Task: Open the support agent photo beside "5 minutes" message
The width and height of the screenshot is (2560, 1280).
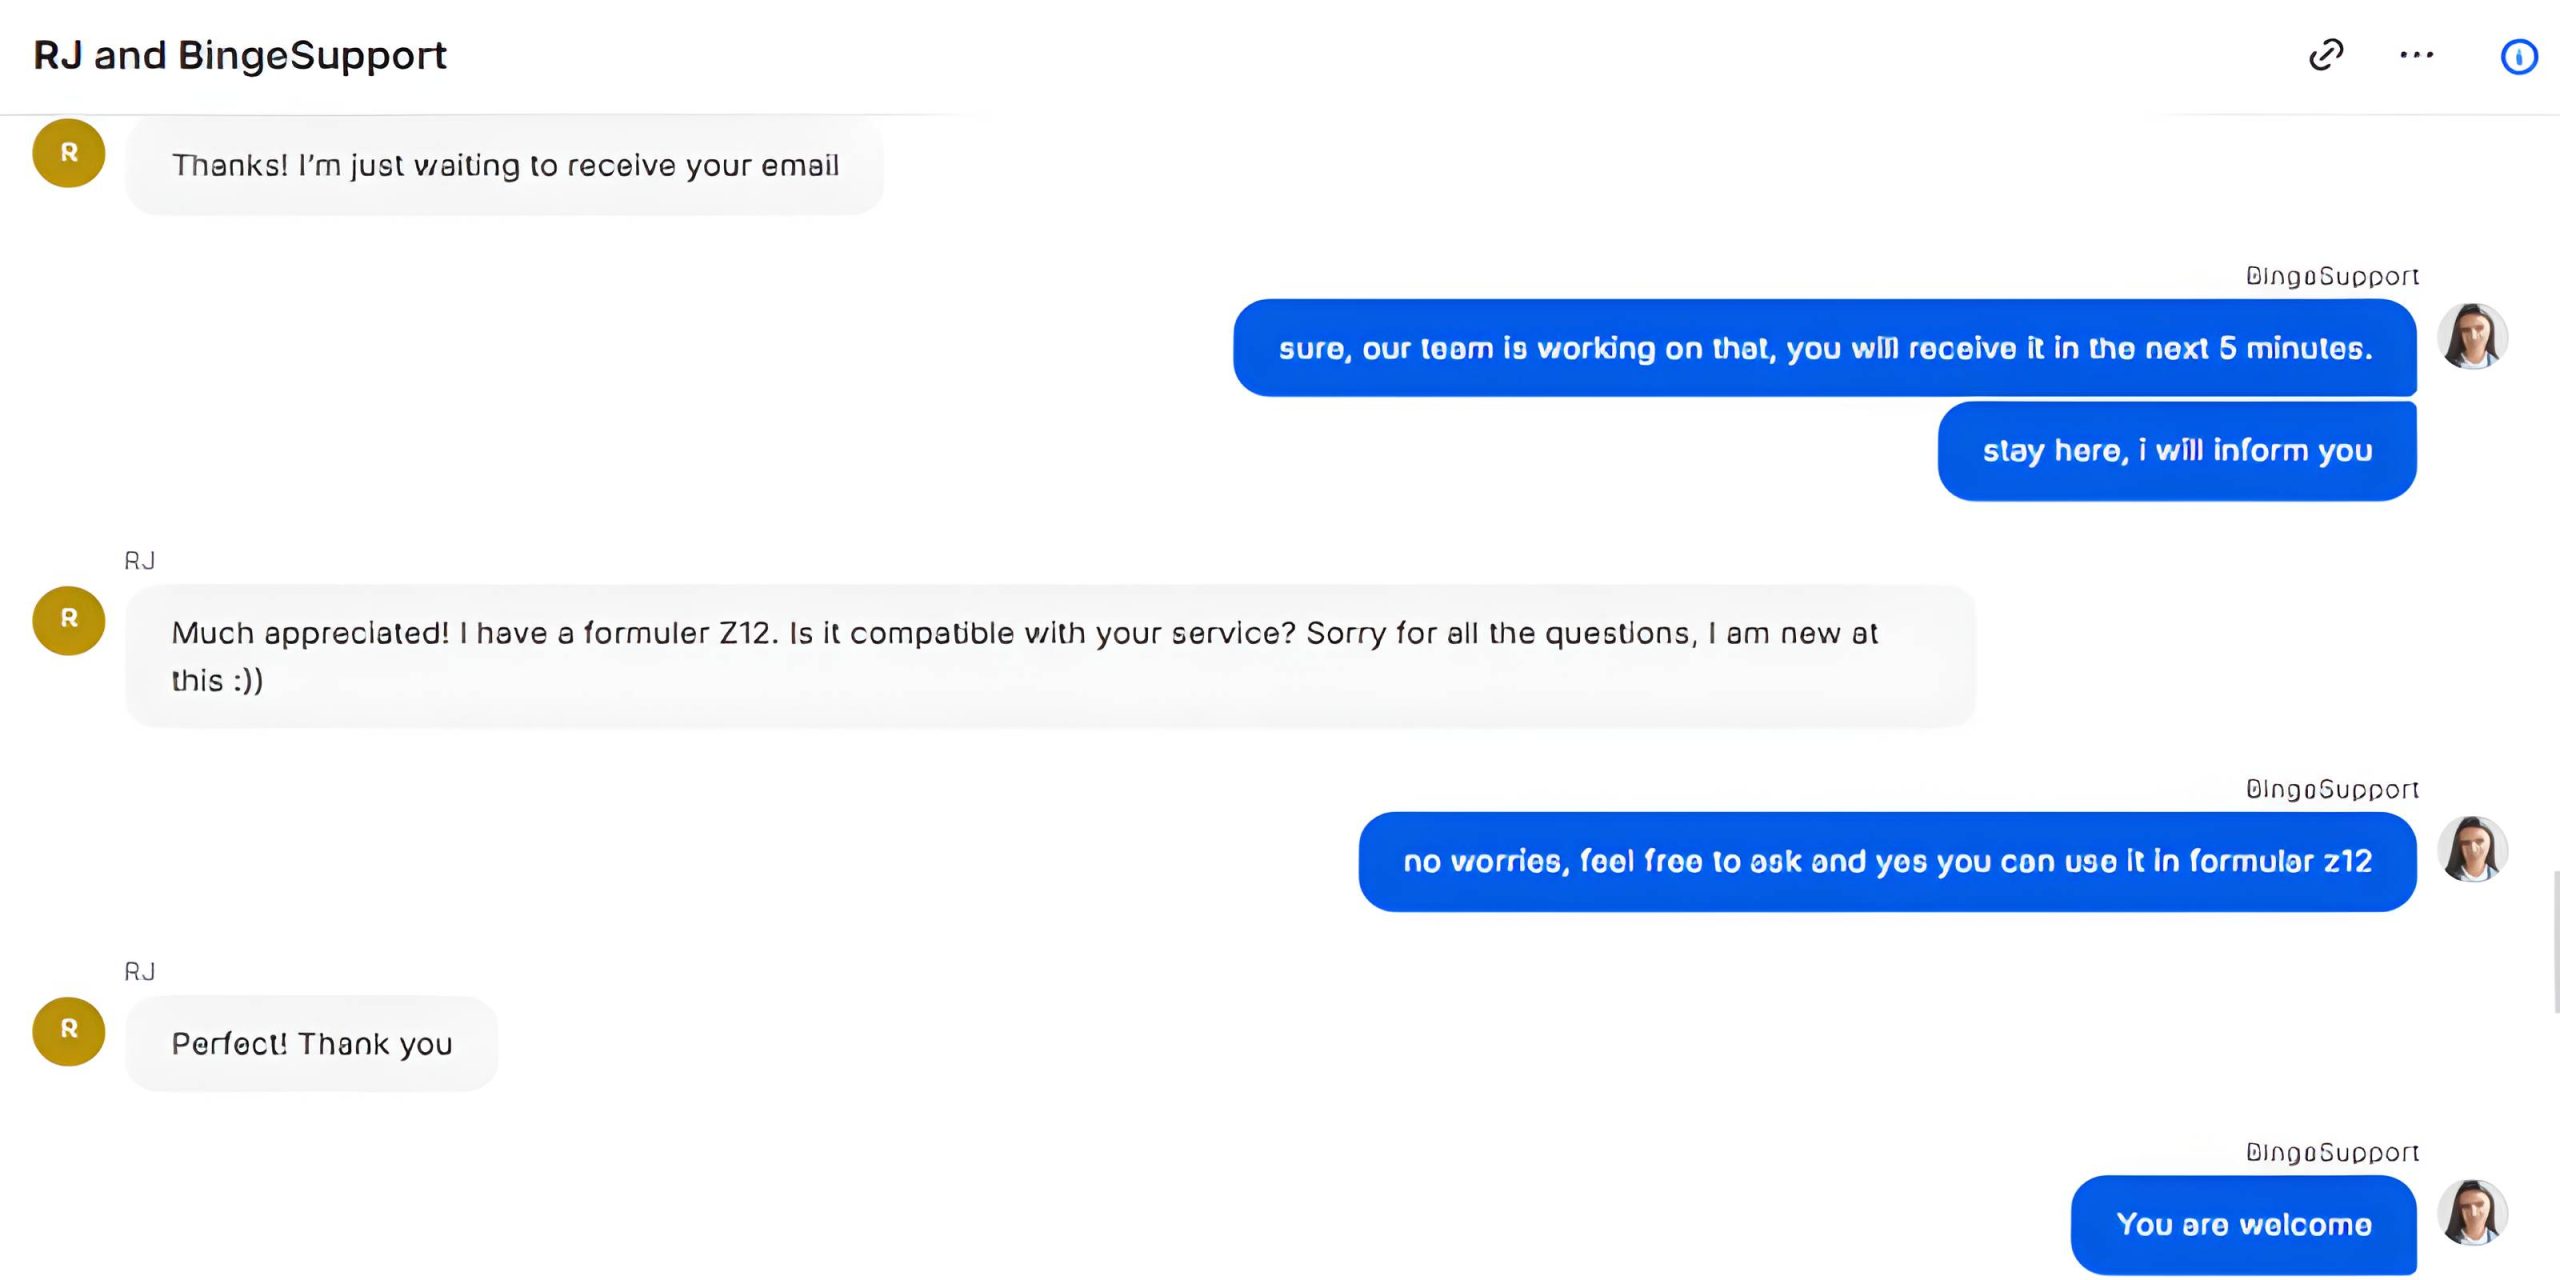Action: point(2472,337)
